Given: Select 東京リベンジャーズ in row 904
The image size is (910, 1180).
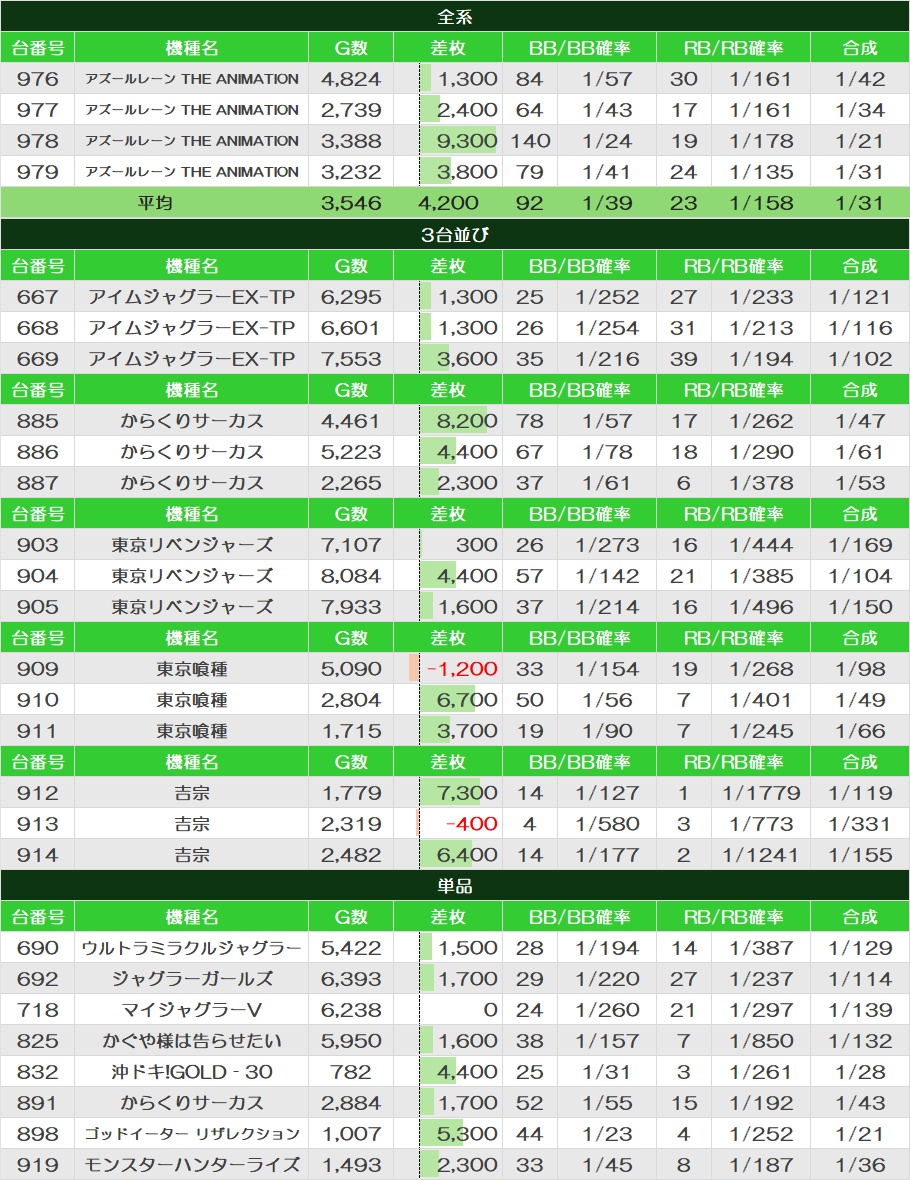Looking at the screenshot, I should coord(191,576).
